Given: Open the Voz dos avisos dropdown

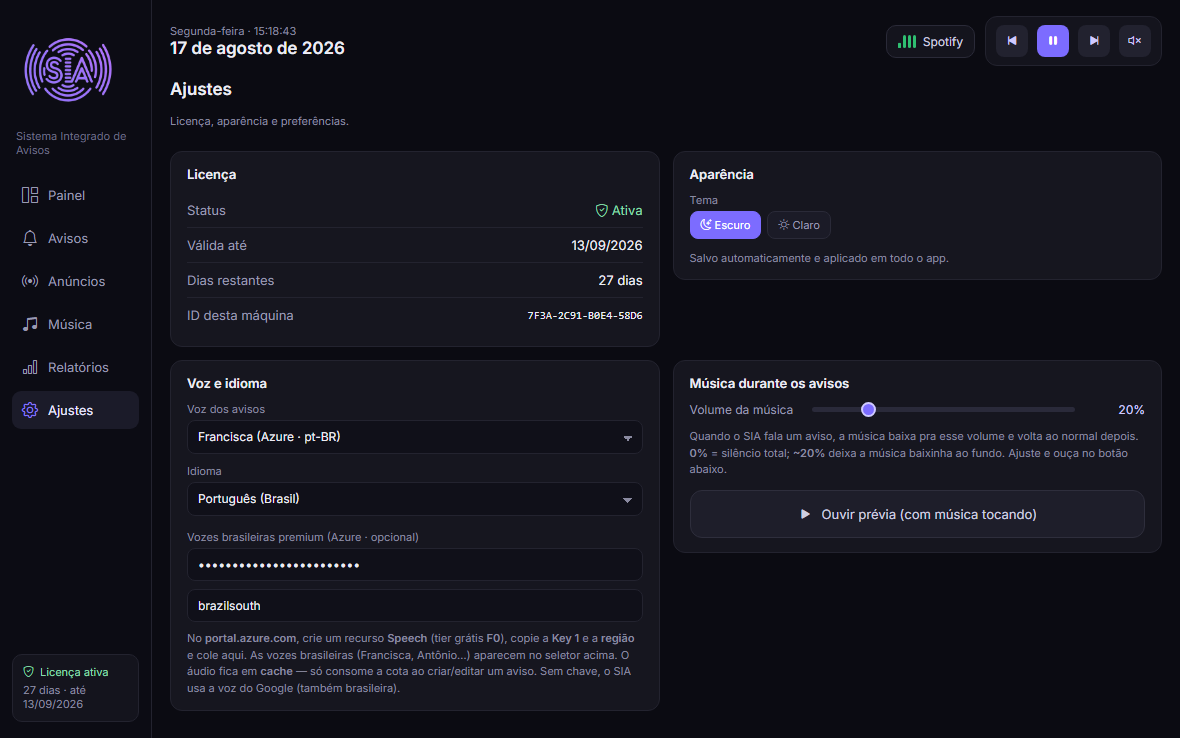Looking at the screenshot, I should click(x=415, y=437).
